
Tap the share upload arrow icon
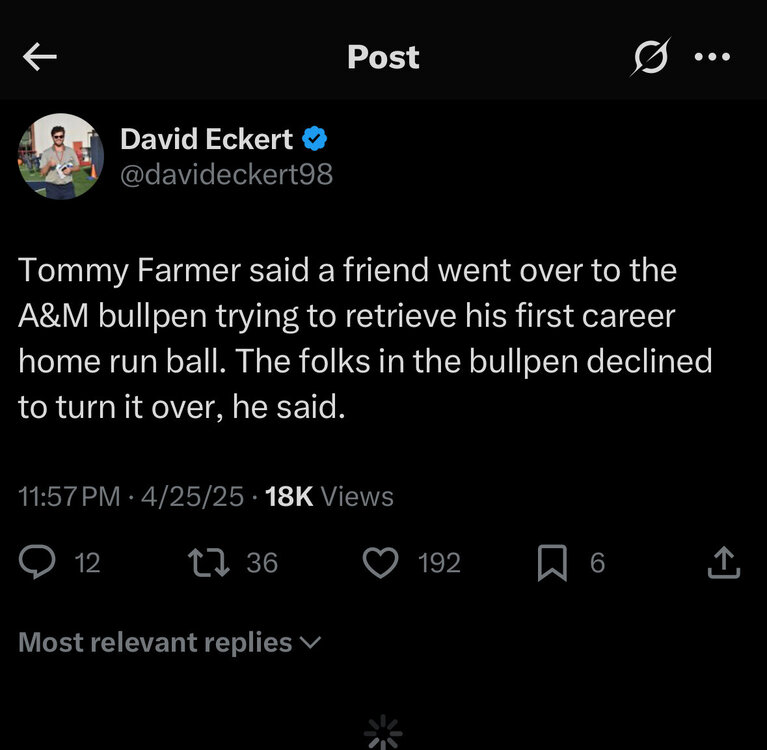point(723,564)
